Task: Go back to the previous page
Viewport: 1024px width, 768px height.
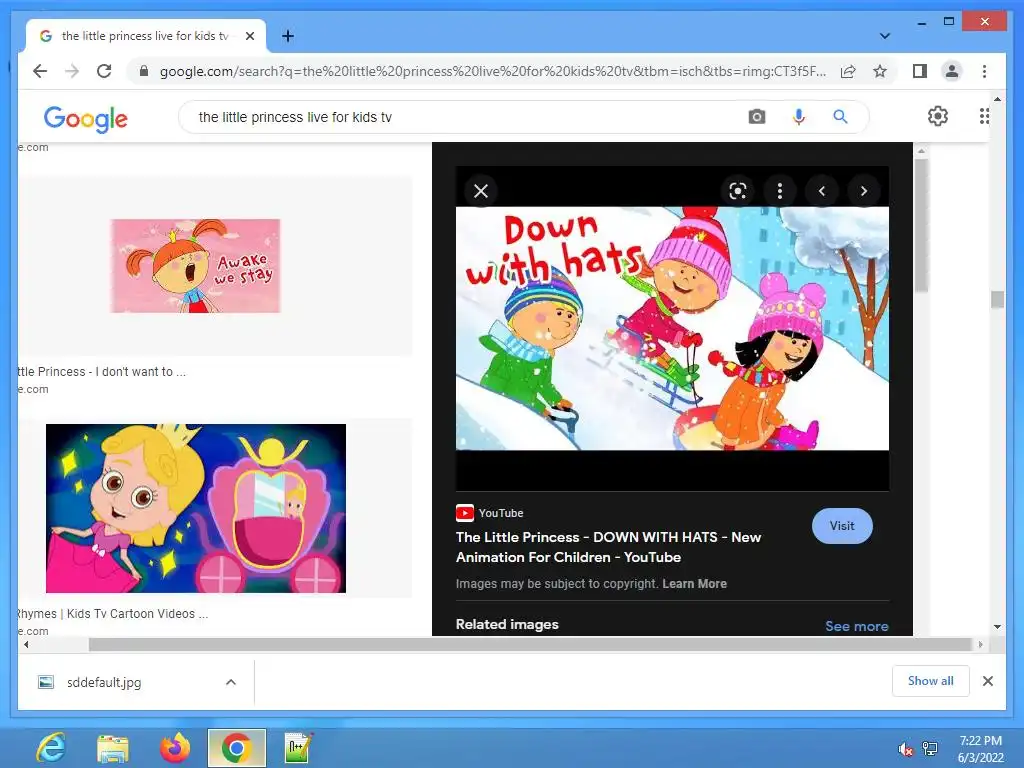Action: [40, 71]
